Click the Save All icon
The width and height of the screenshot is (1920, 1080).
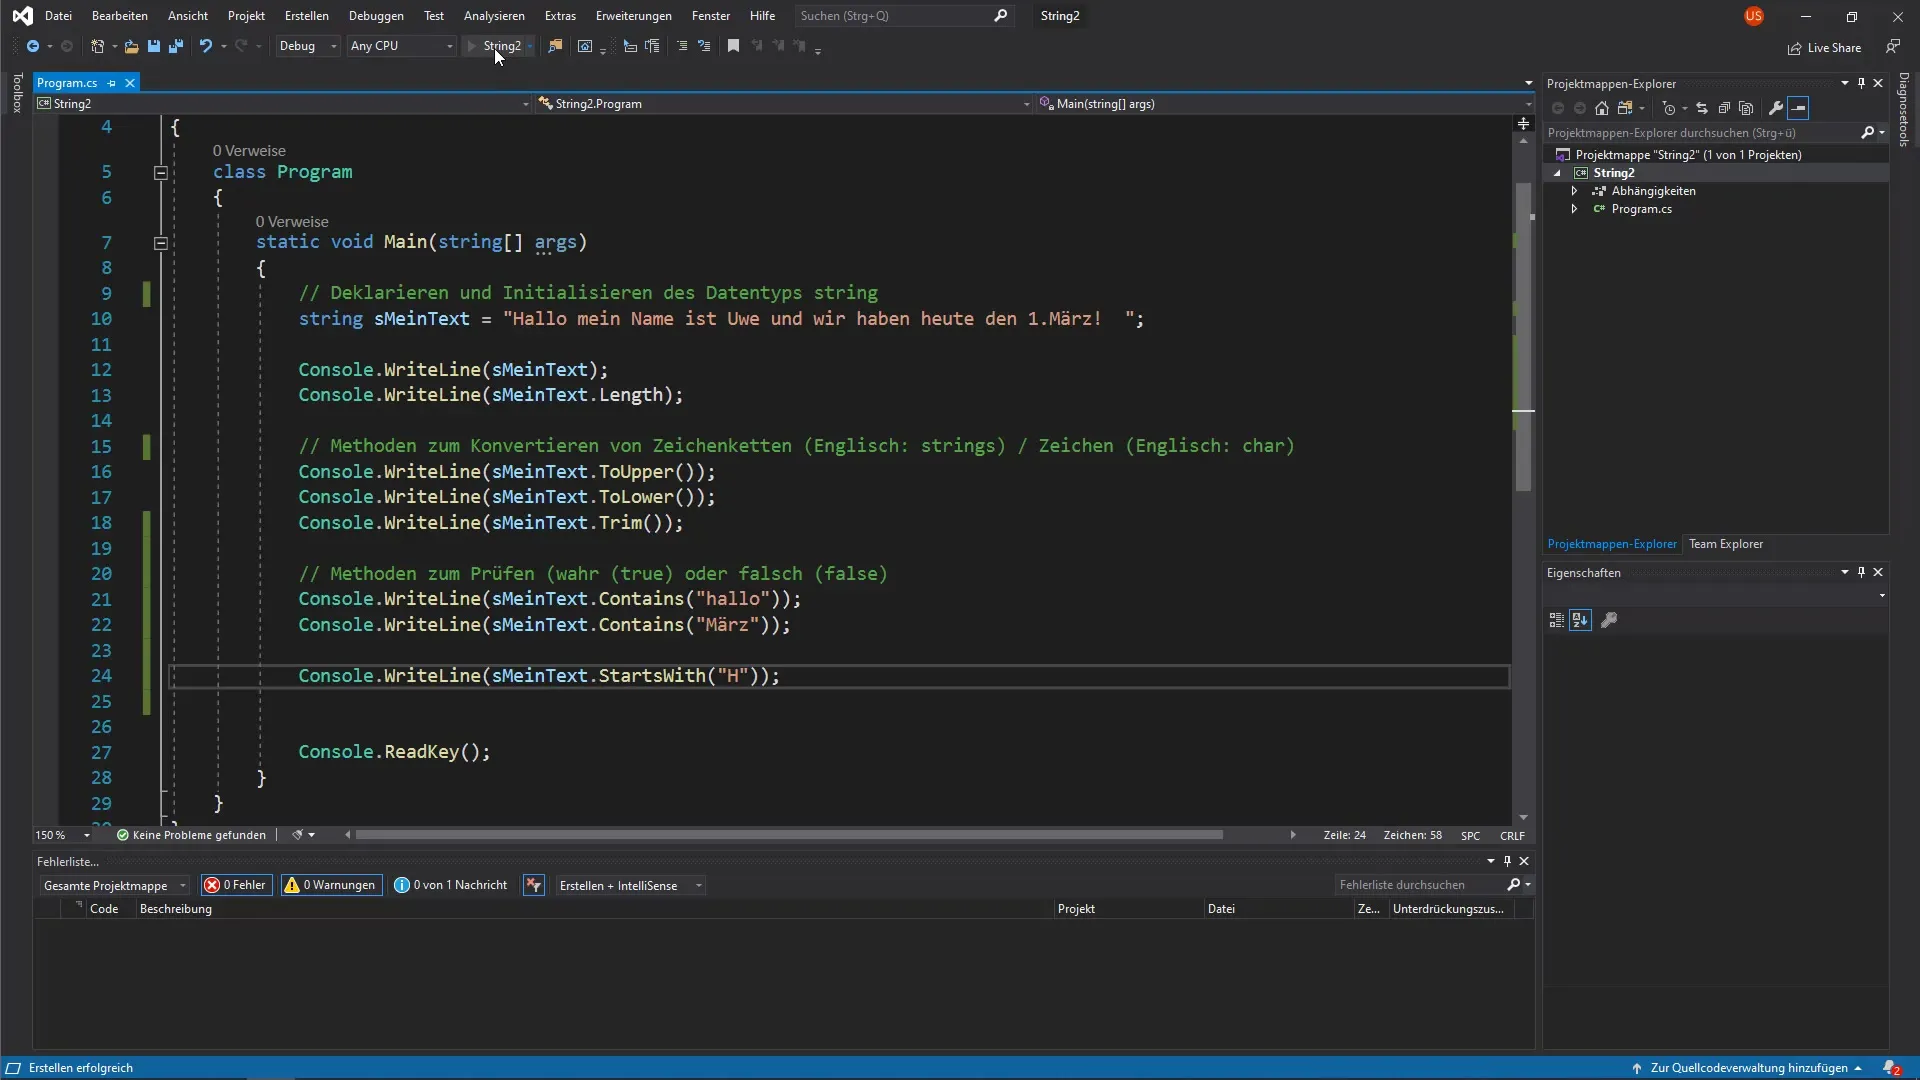point(175,46)
